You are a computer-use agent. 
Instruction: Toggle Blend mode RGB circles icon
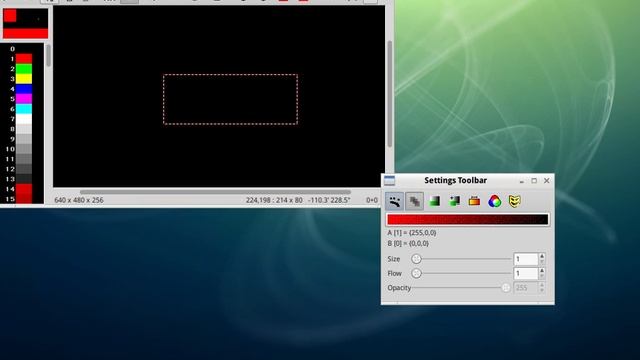click(x=494, y=201)
